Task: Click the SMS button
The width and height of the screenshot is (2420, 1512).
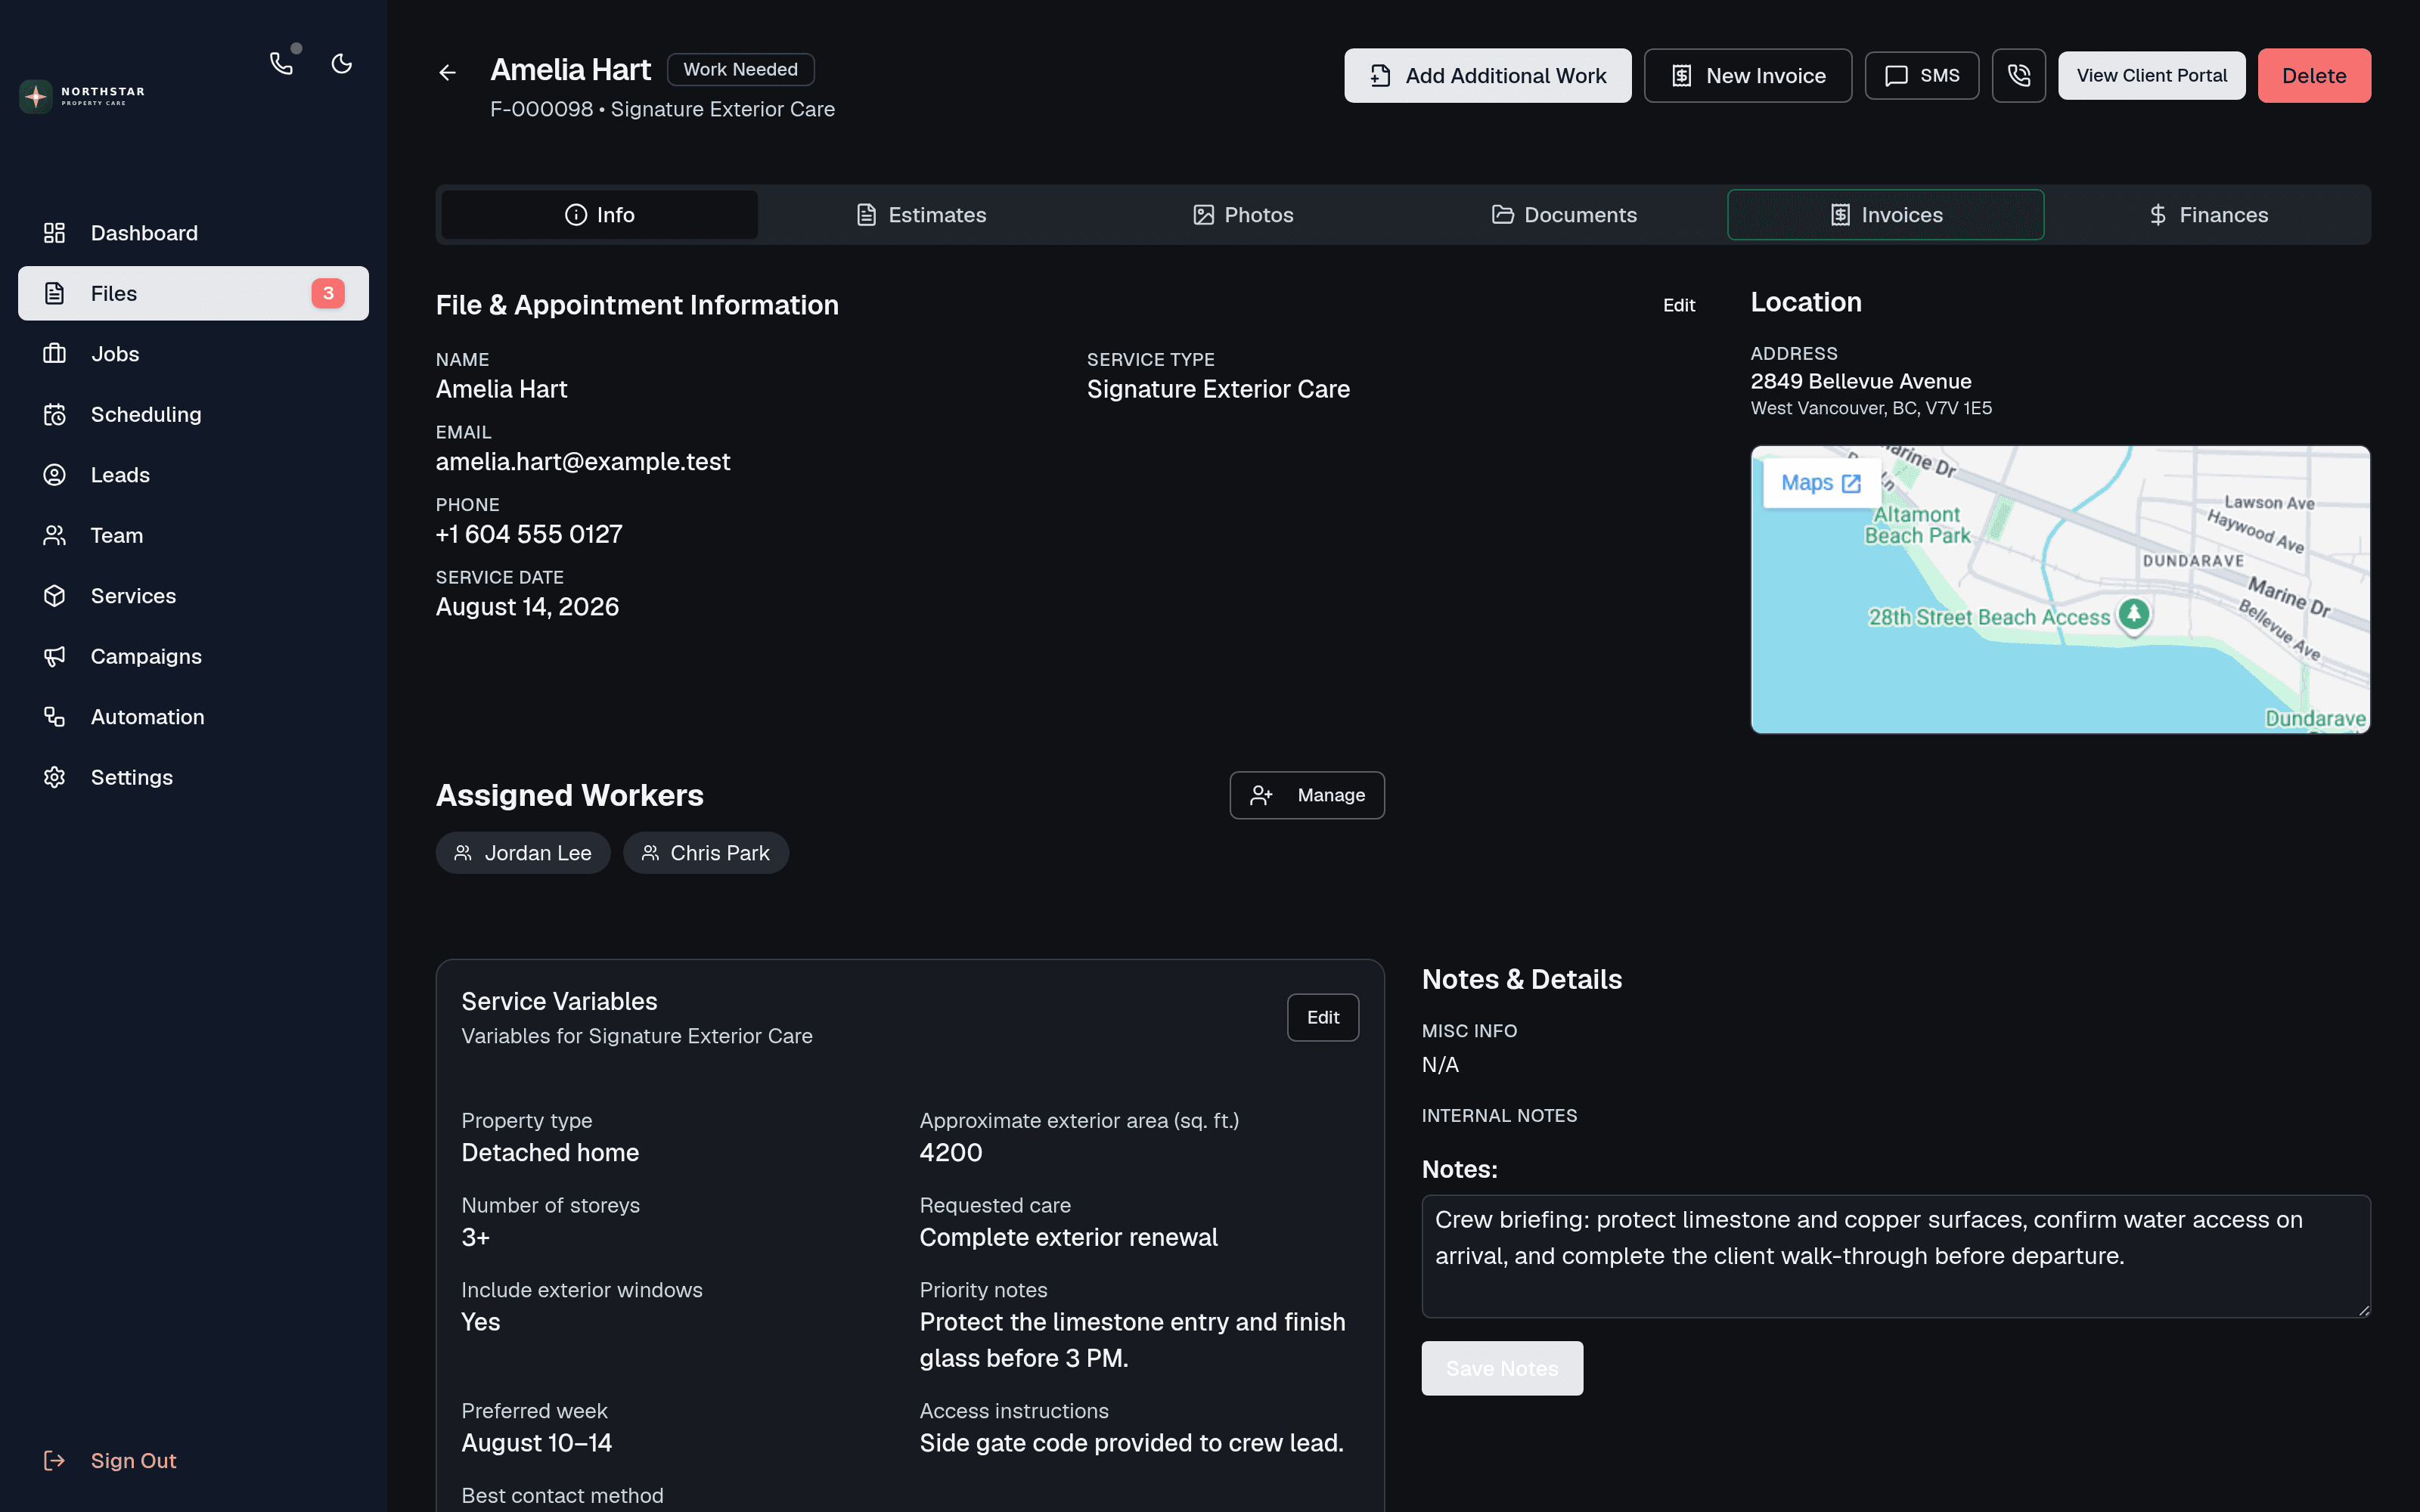Action: point(1921,76)
